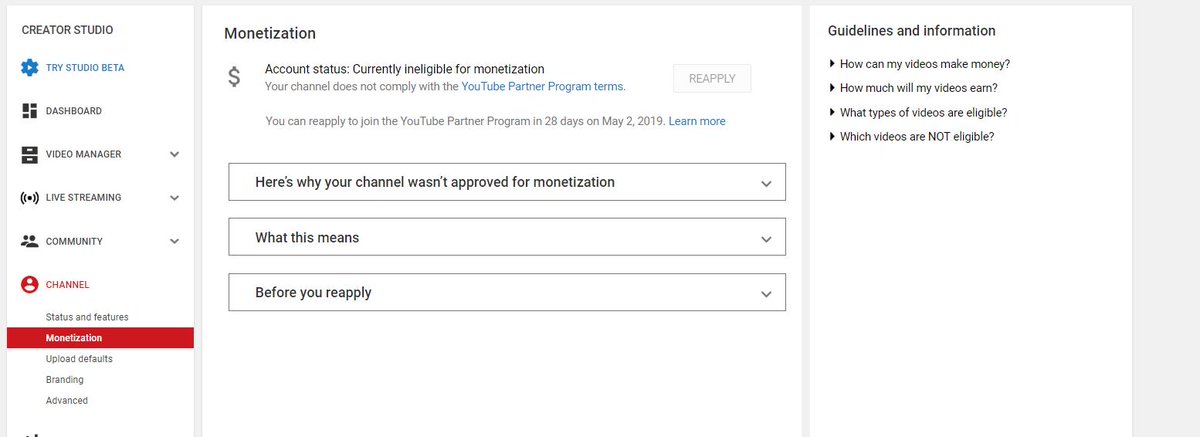Click 'Here's why your channel wasn't approved' heading
1200x437 pixels.
click(x=435, y=182)
